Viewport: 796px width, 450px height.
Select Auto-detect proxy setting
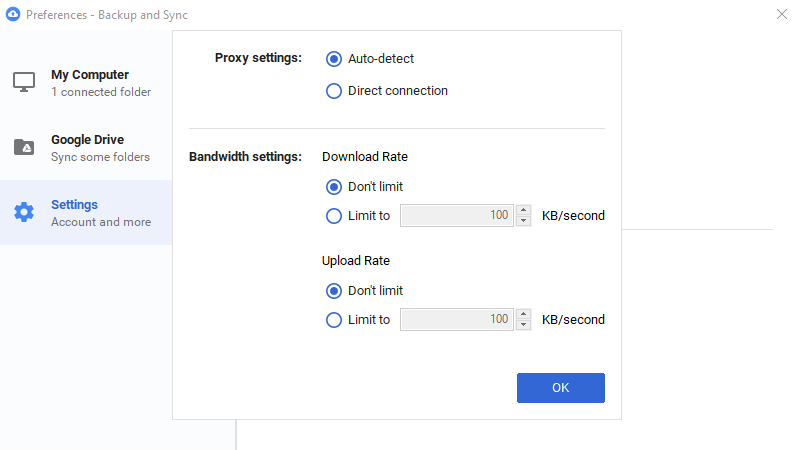(x=334, y=59)
